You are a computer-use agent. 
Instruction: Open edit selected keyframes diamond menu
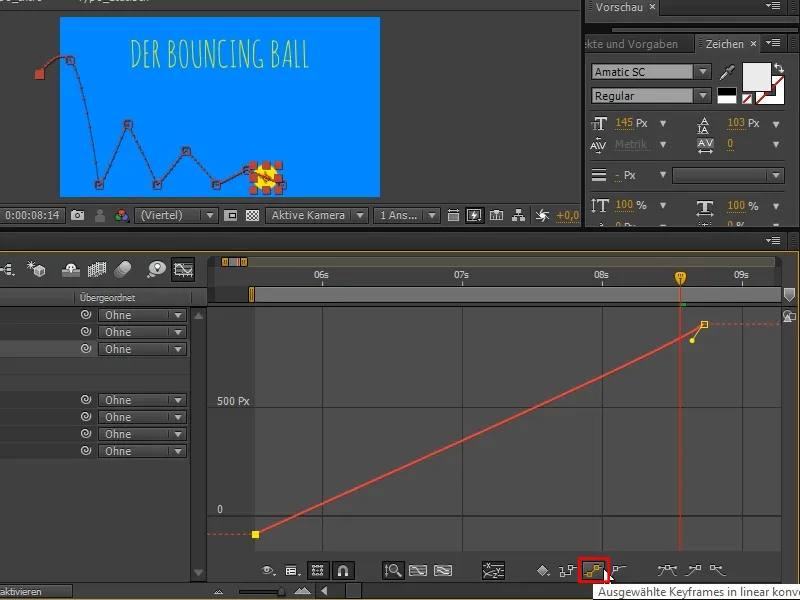point(543,570)
